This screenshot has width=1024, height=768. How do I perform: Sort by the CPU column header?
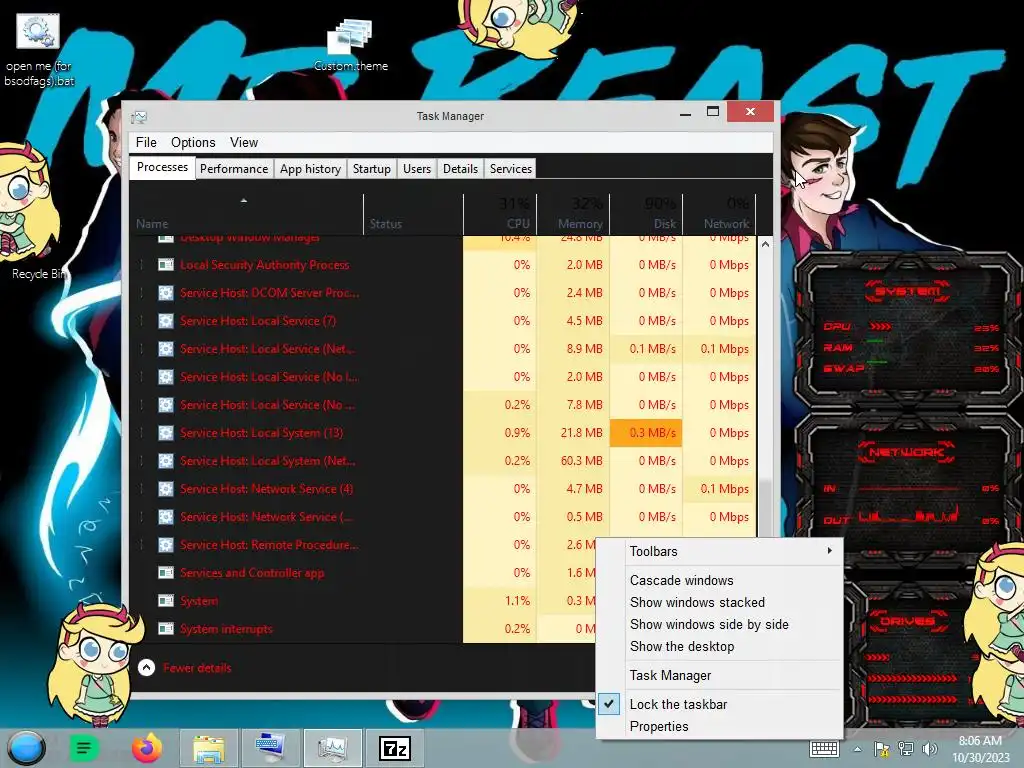pos(500,214)
